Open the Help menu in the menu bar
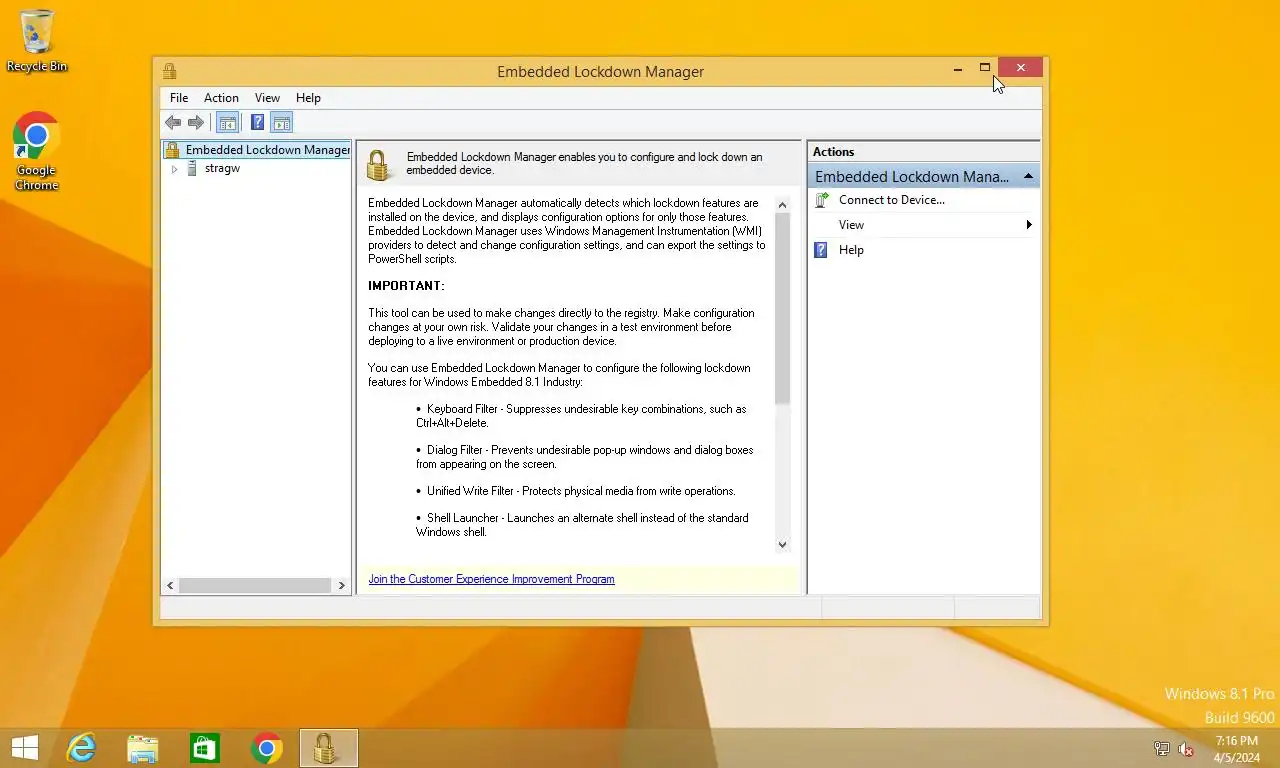1280x768 pixels. 308,98
